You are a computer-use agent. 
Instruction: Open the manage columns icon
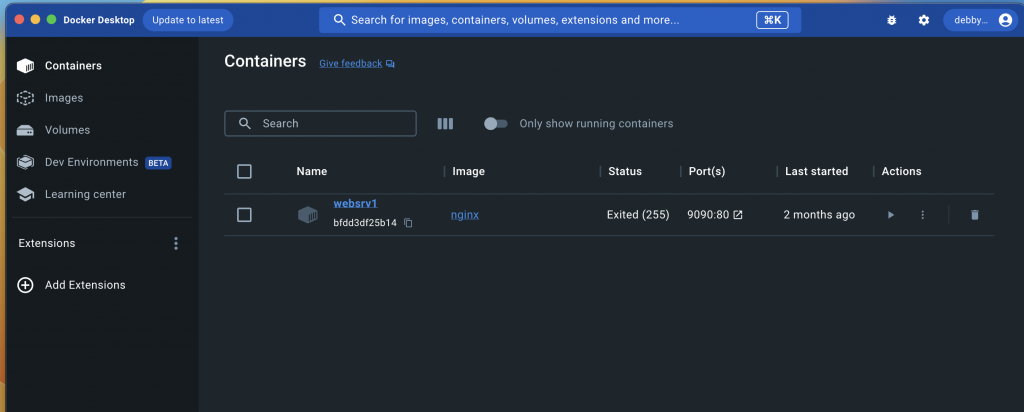[x=445, y=123]
